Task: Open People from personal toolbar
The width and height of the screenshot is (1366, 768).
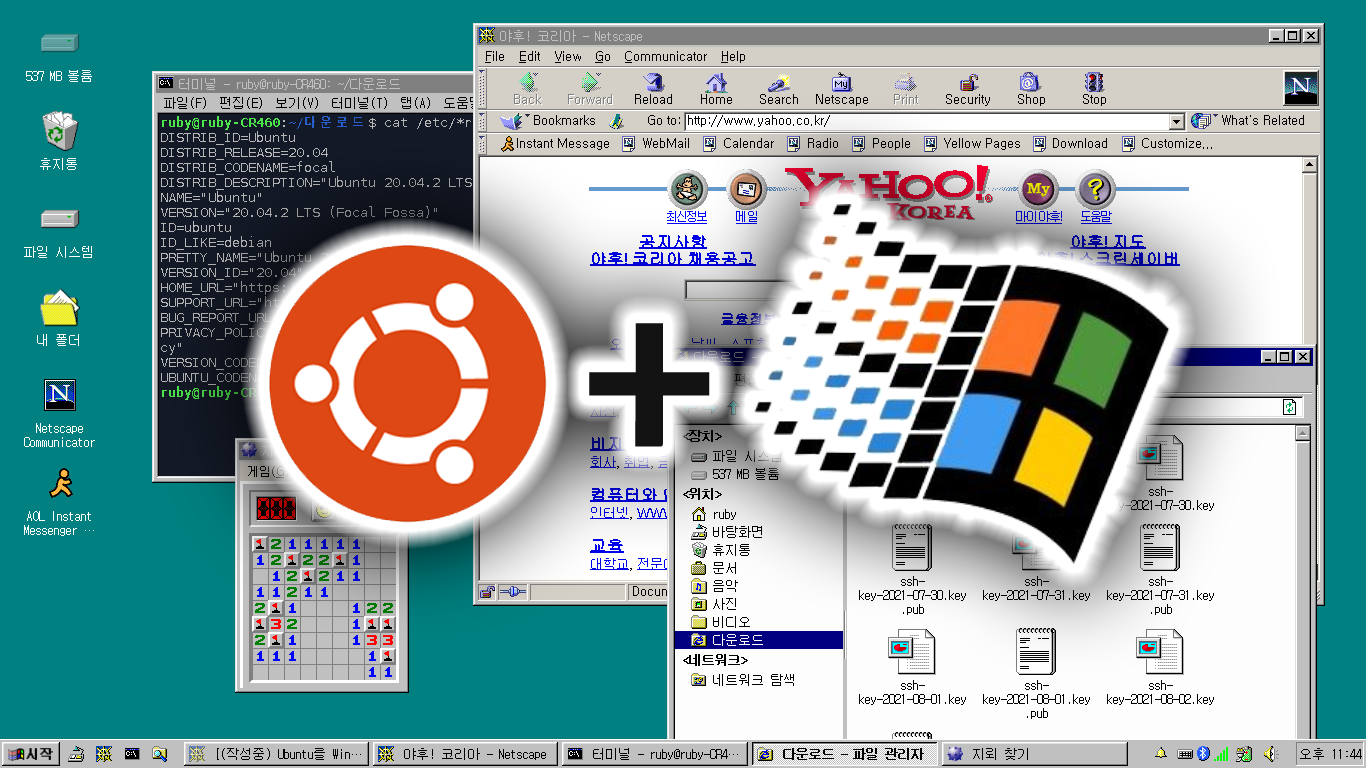Action: [x=880, y=144]
